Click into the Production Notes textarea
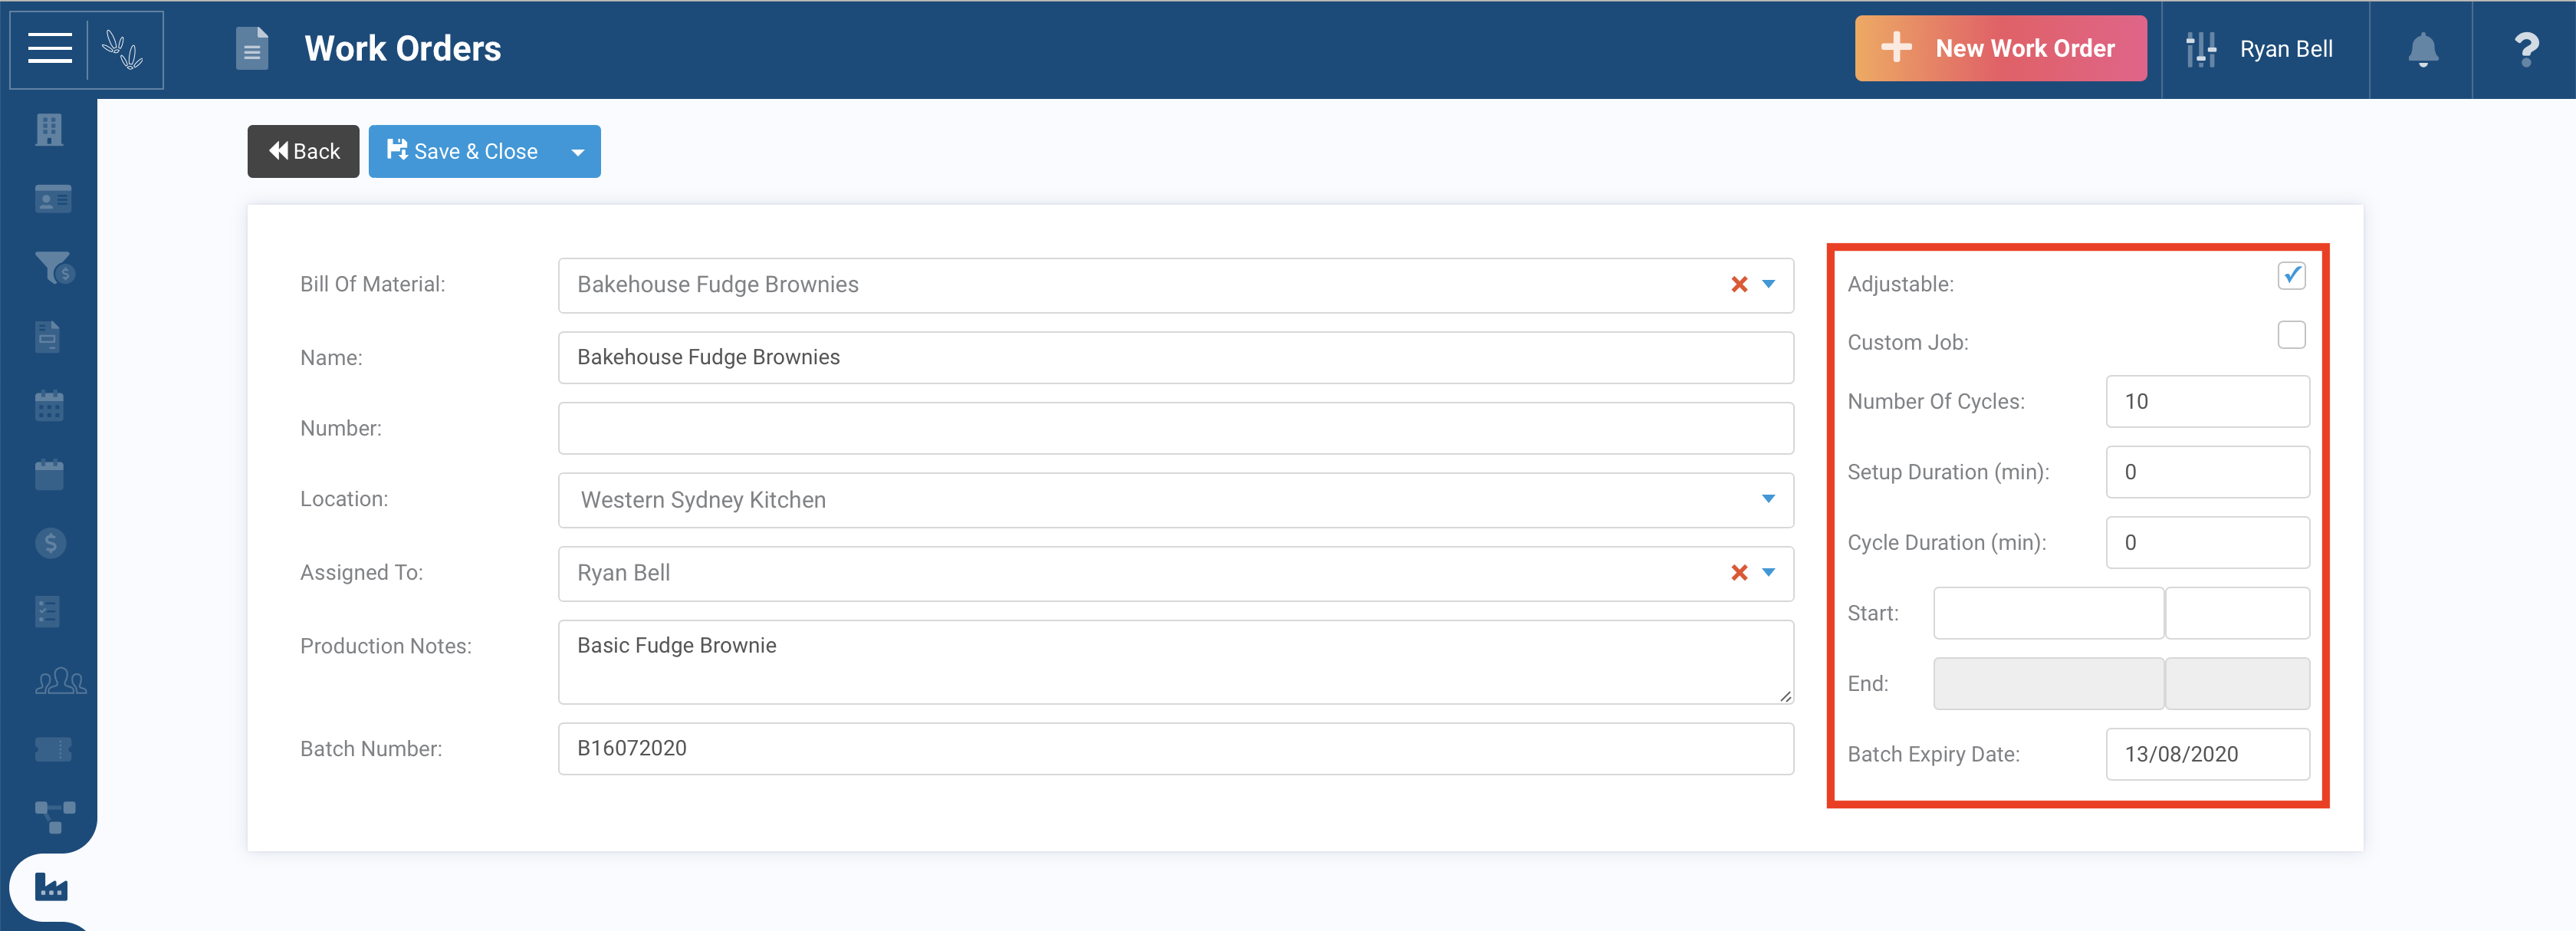 point(1175,662)
